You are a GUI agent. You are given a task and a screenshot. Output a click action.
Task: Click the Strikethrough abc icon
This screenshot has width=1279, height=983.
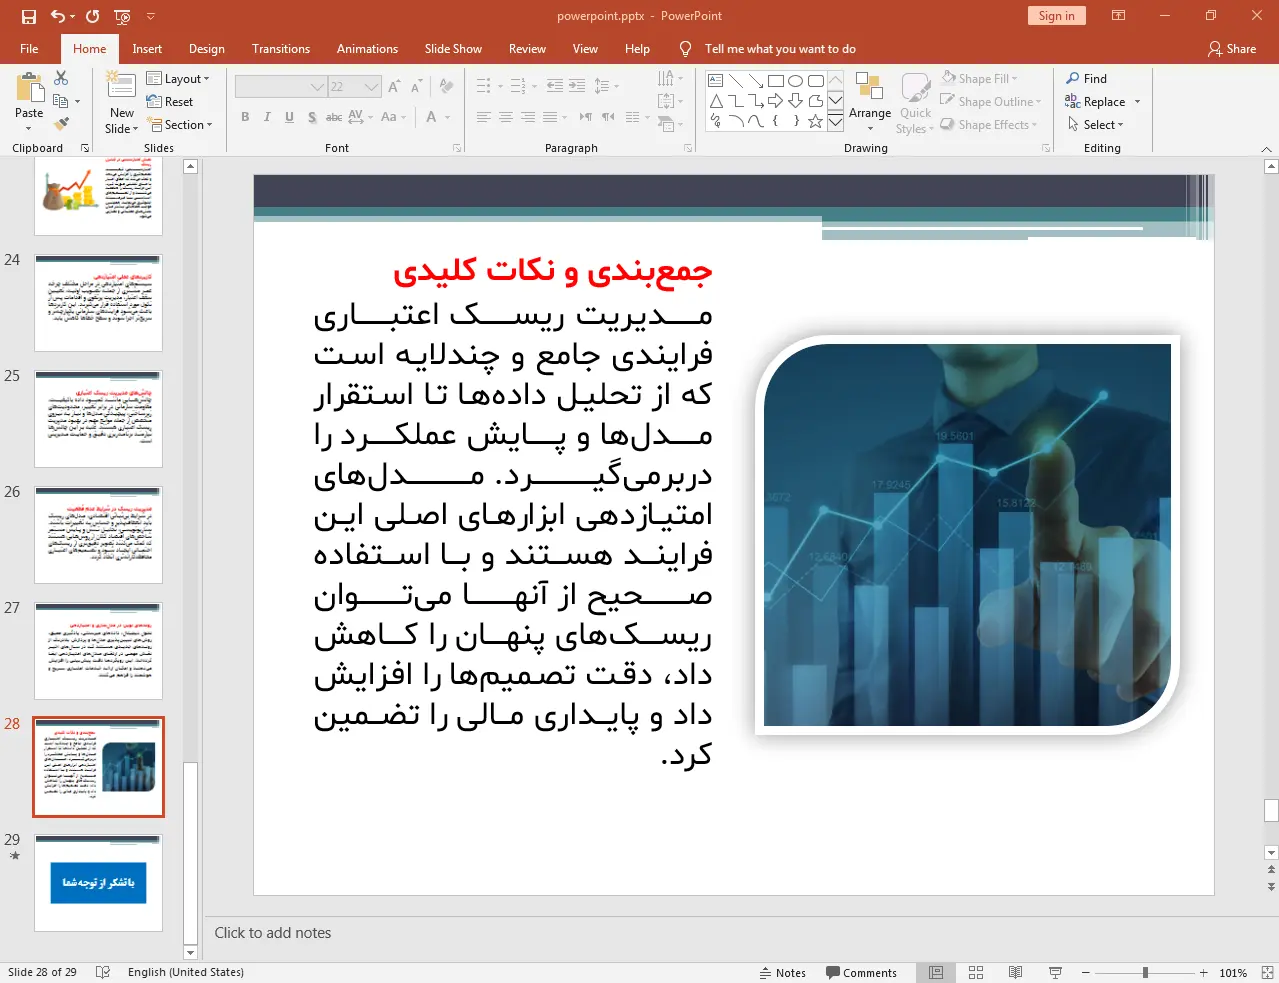click(x=334, y=117)
